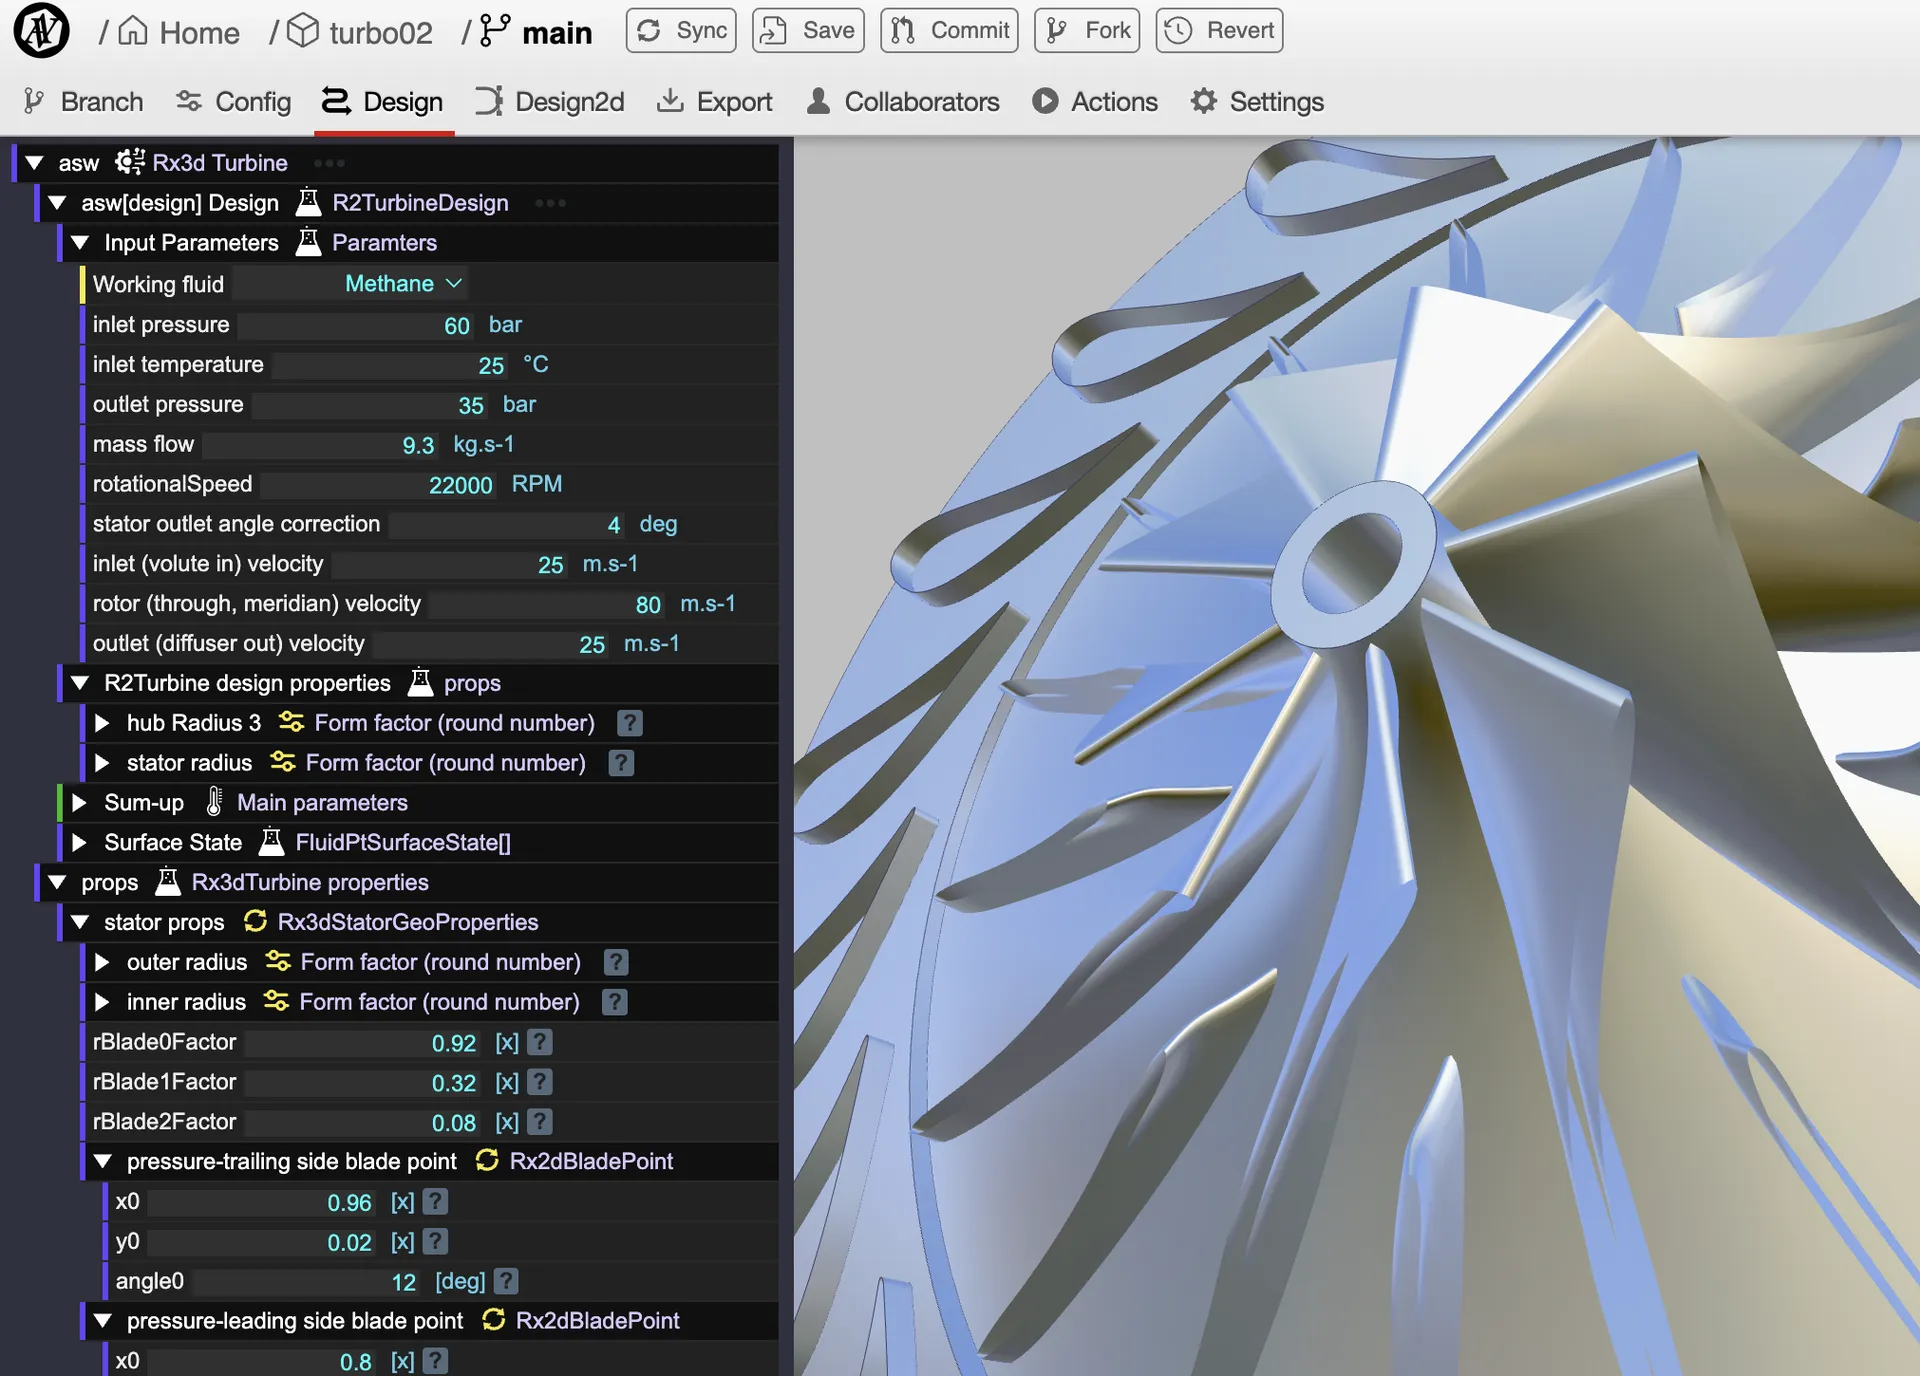Image resolution: width=1920 pixels, height=1376 pixels.
Task: Switch to the Design2d tab
Action: point(549,102)
